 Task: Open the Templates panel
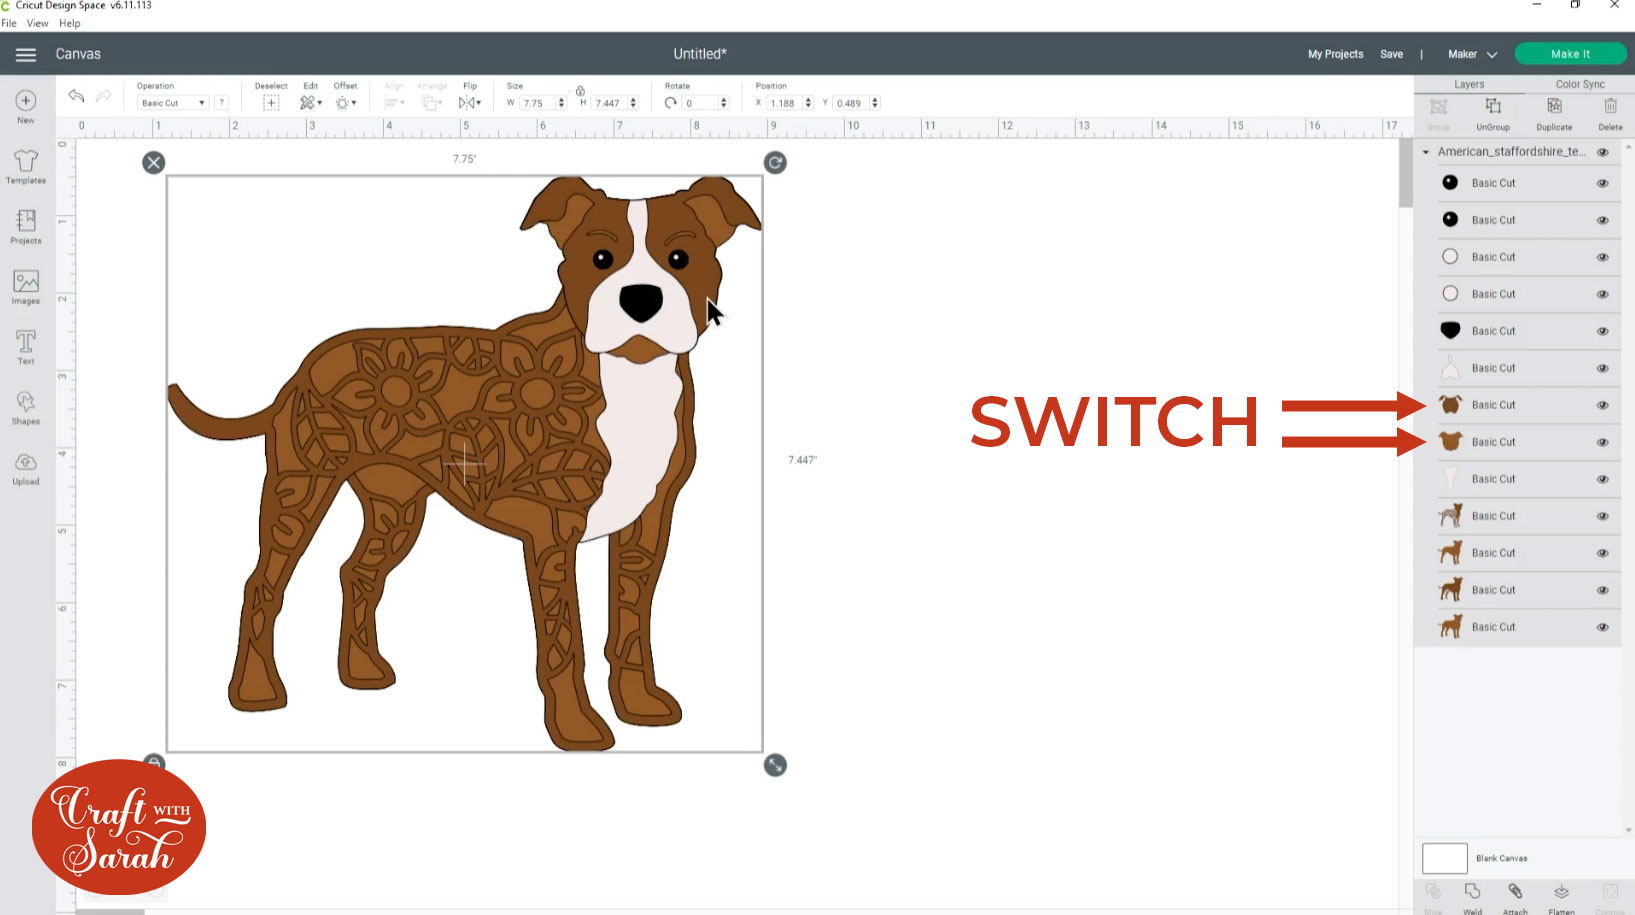point(26,166)
